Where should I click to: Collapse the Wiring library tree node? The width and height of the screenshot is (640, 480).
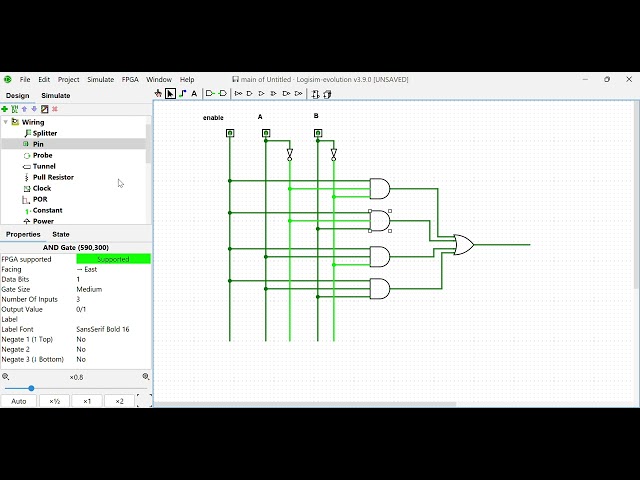click(x=5, y=122)
